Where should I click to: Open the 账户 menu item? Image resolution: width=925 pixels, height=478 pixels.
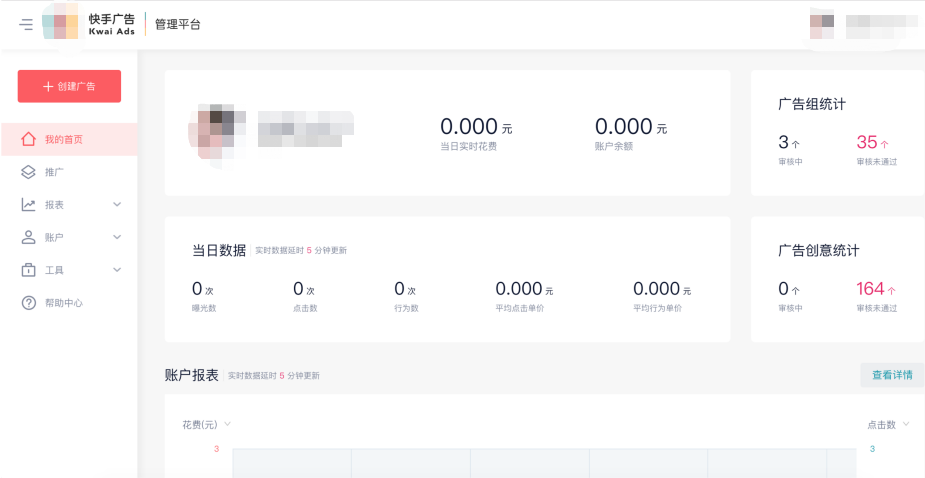pyautogui.click(x=69, y=237)
